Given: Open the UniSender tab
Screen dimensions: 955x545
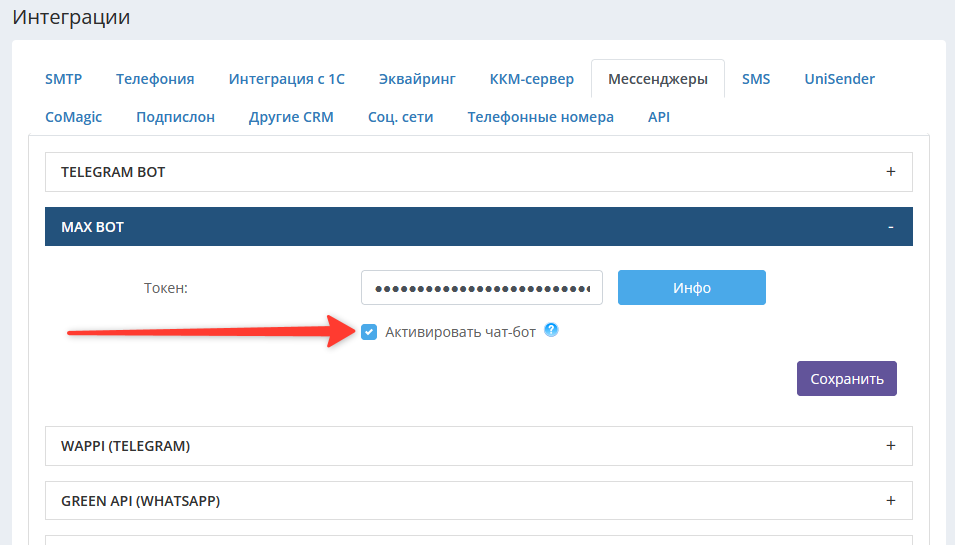Looking at the screenshot, I should [x=839, y=79].
